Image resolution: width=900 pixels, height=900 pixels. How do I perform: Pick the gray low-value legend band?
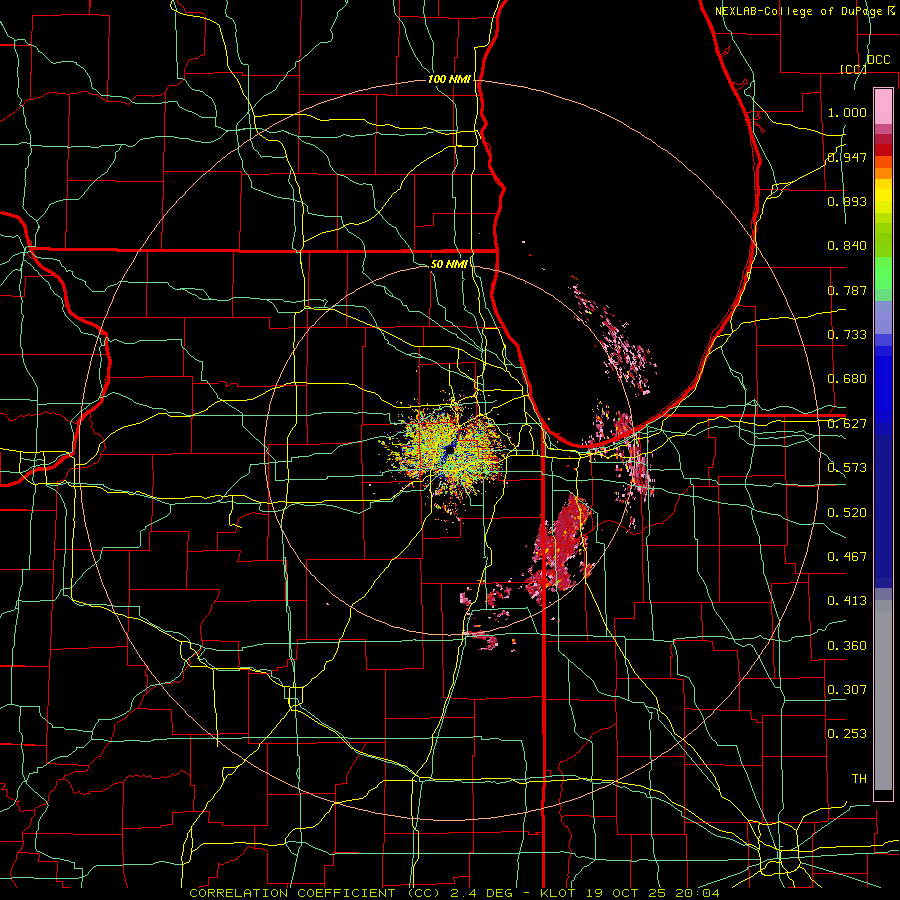[883, 695]
